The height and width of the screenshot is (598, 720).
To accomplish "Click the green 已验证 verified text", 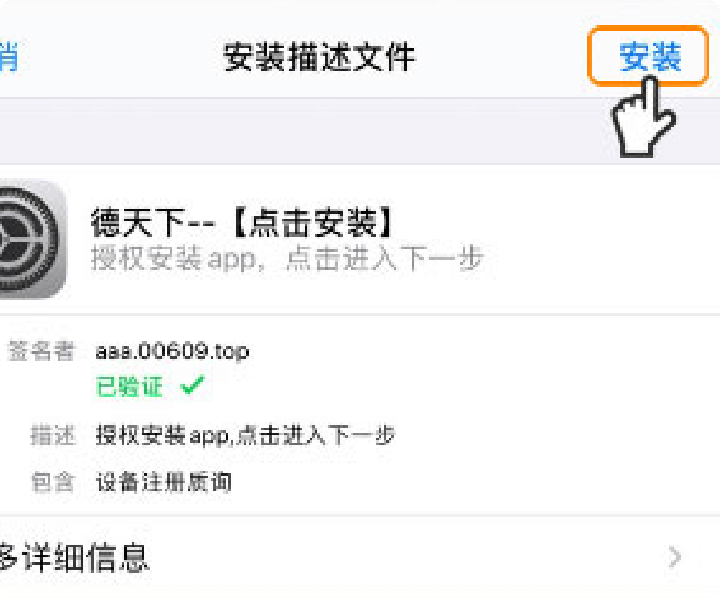I will pos(129,386).
